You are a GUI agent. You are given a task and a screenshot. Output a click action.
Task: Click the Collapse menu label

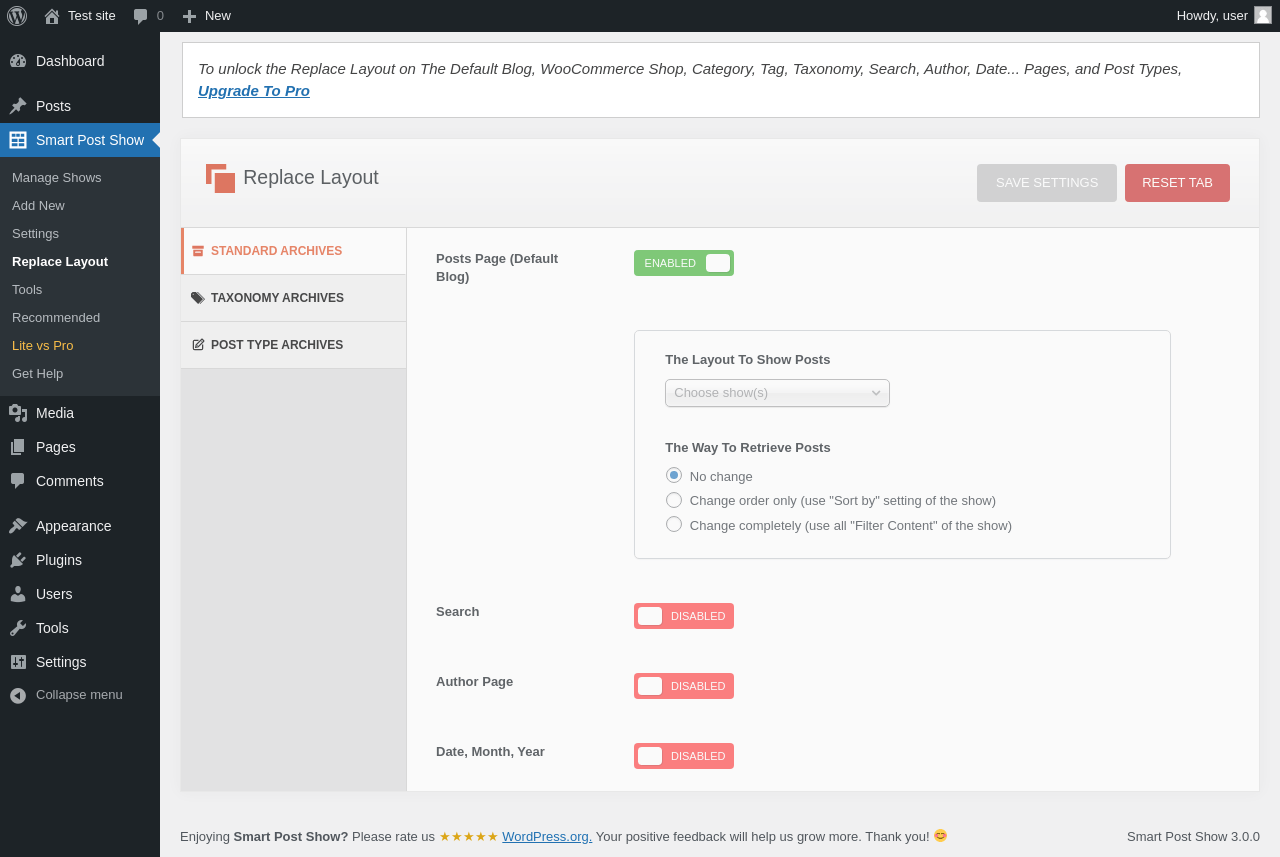tap(79, 695)
